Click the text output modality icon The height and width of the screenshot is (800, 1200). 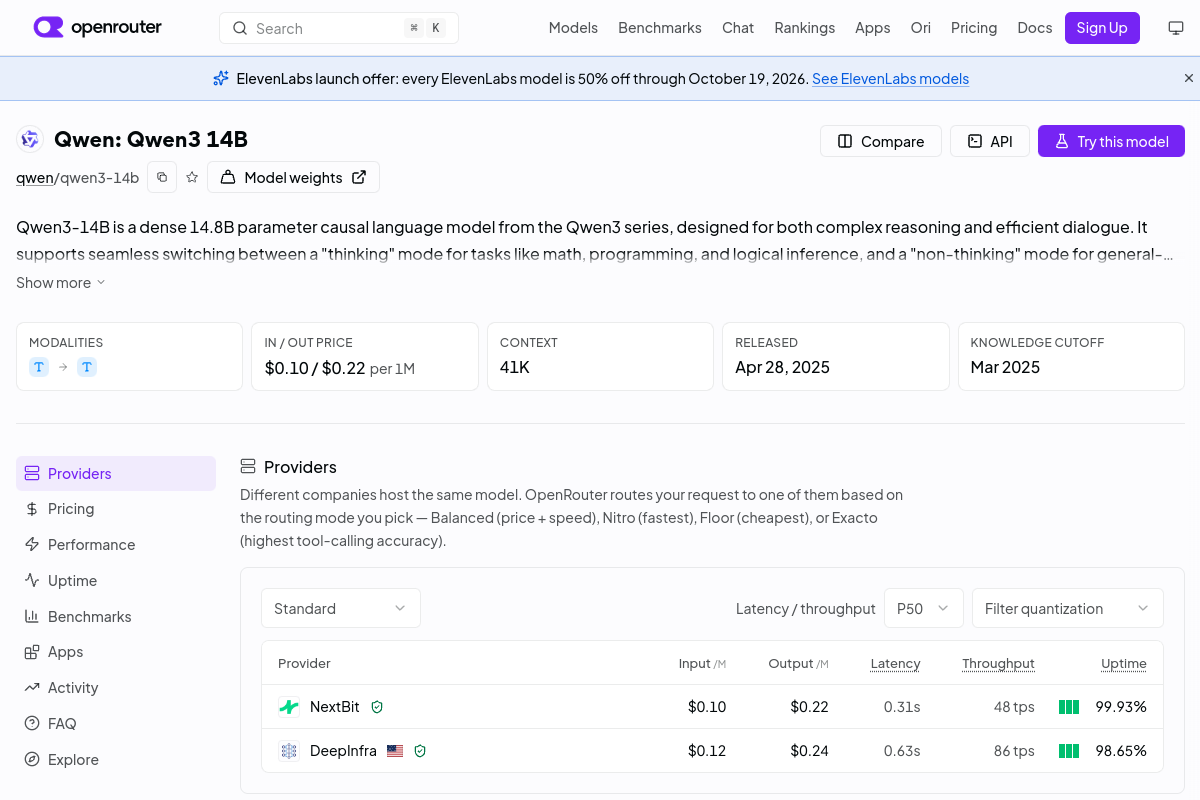point(87,367)
